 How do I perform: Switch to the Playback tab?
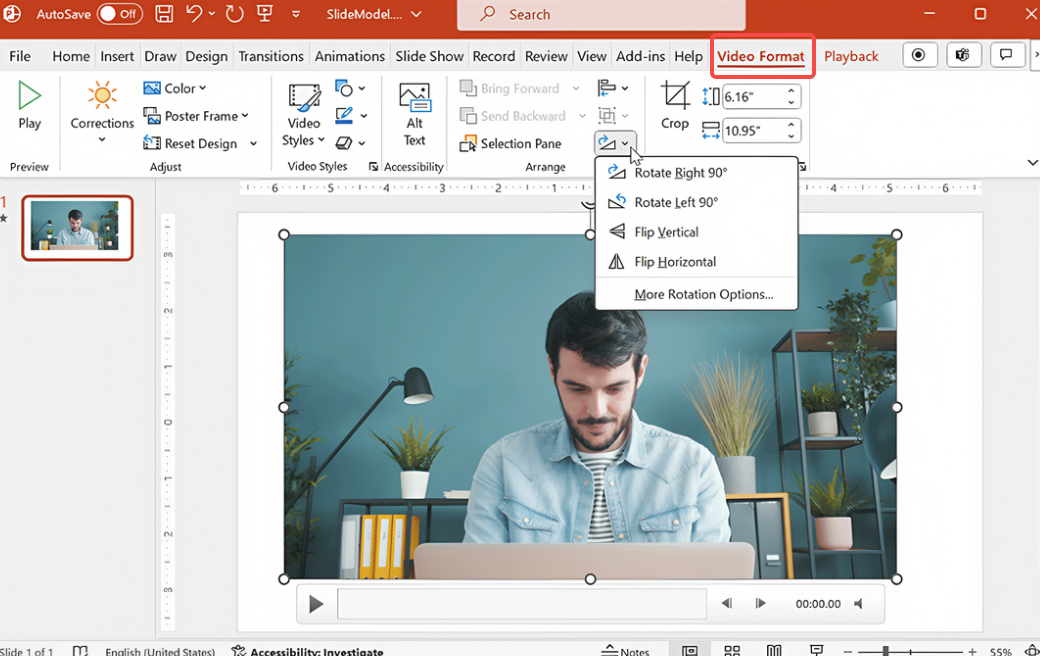[851, 56]
